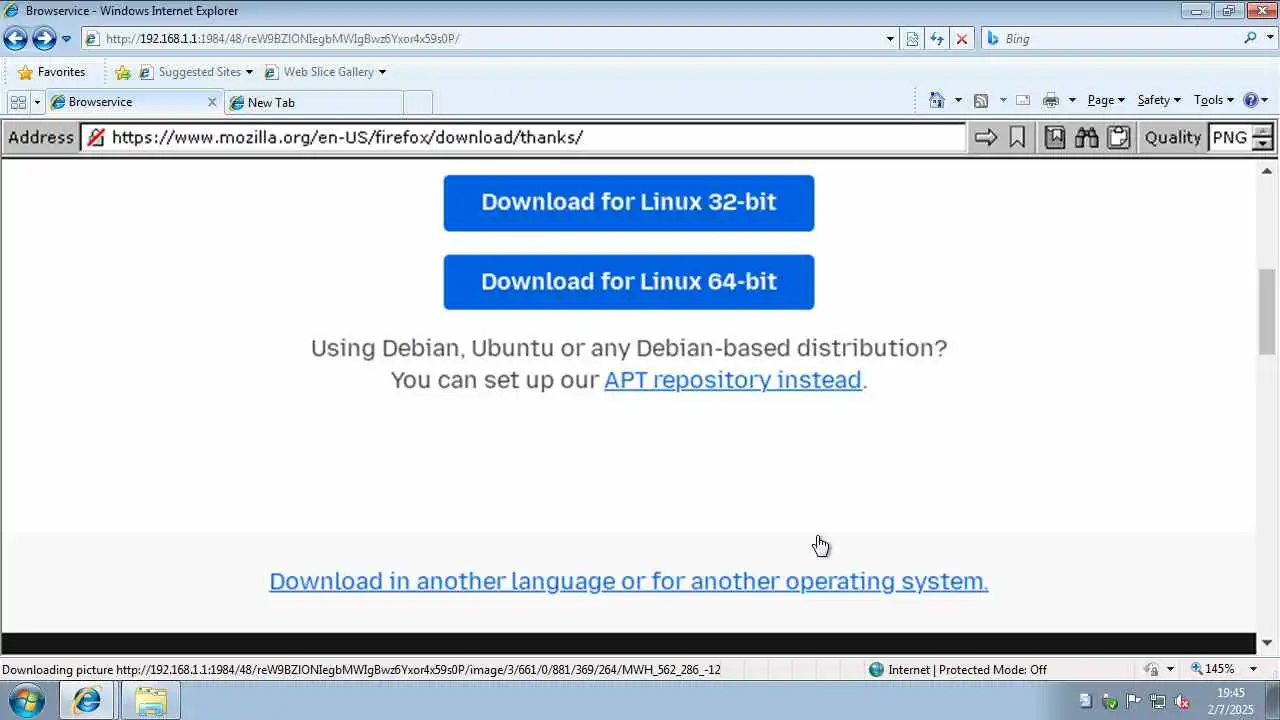Image resolution: width=1280 pixels, height=720 pixels.
Task: Open recent pages dropdown next to forward arrow
Action: [x=66, y=39]
